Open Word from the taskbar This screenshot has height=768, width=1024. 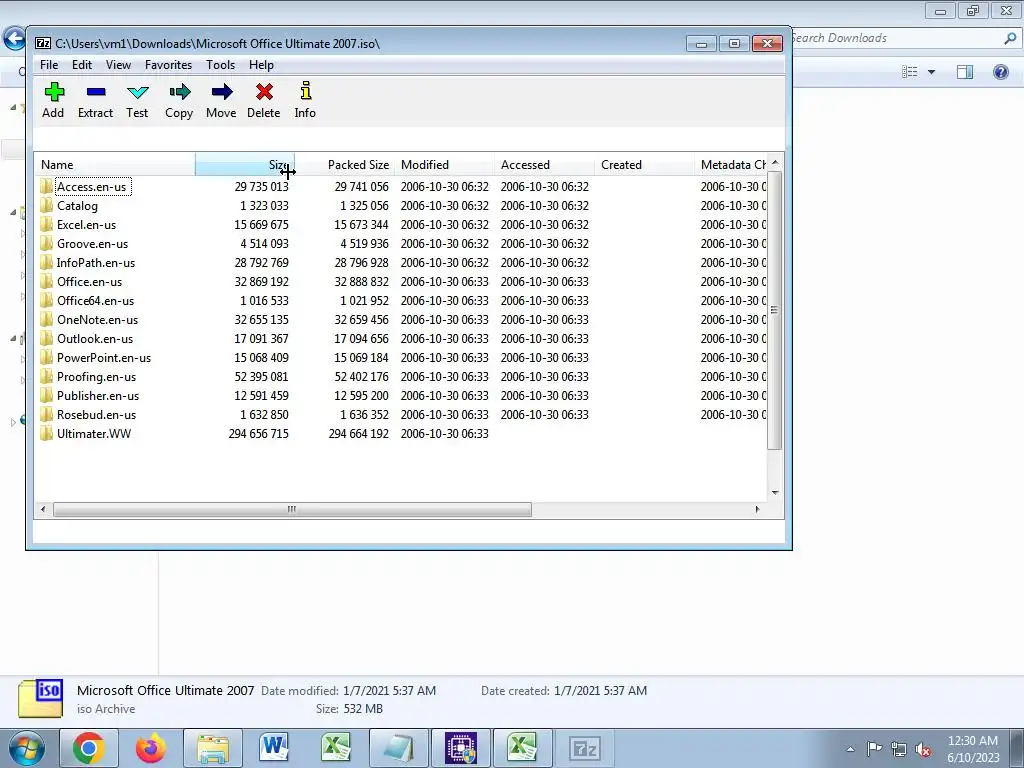pos(274,748)
